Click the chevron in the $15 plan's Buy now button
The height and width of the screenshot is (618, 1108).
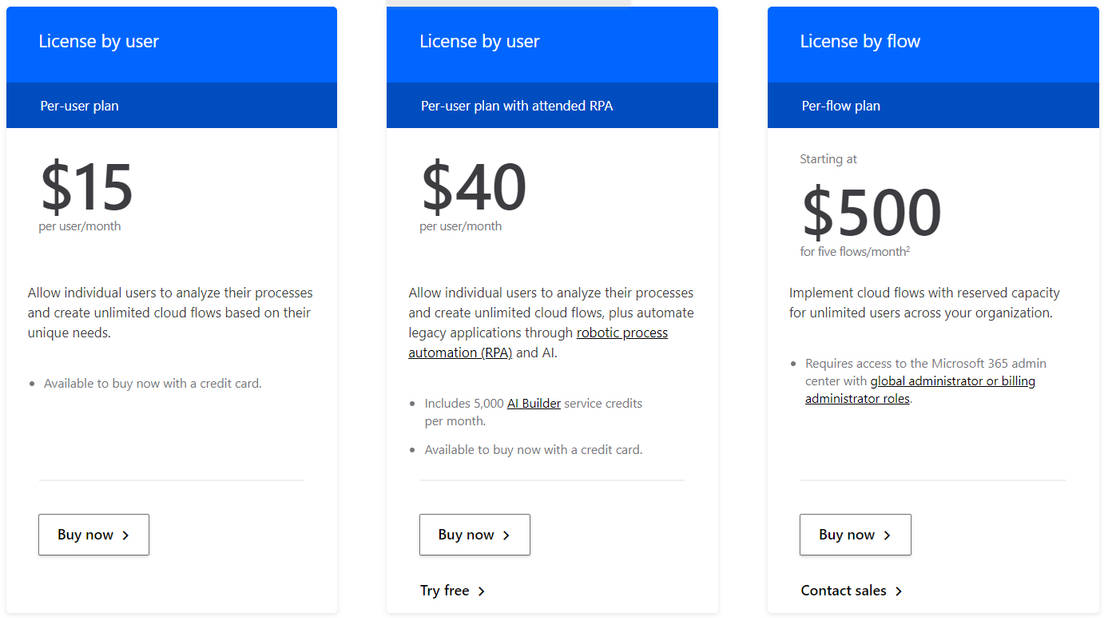pos(125,535)
